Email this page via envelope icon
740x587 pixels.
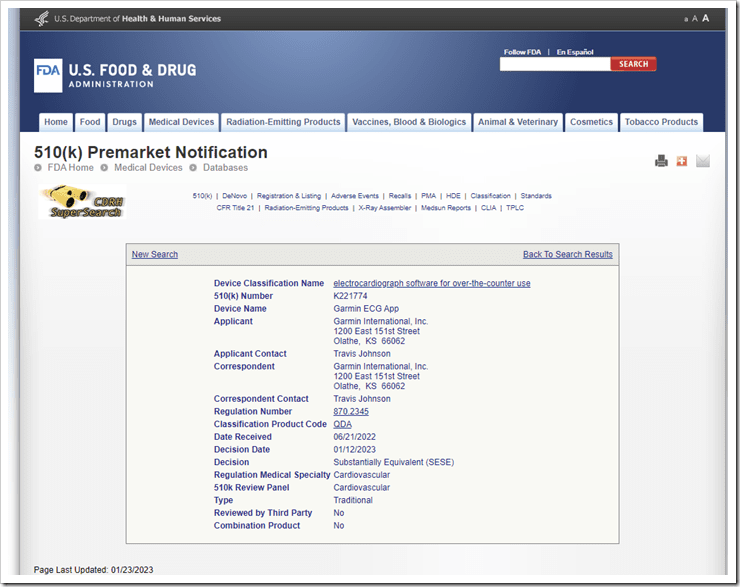tap(703, 161)
